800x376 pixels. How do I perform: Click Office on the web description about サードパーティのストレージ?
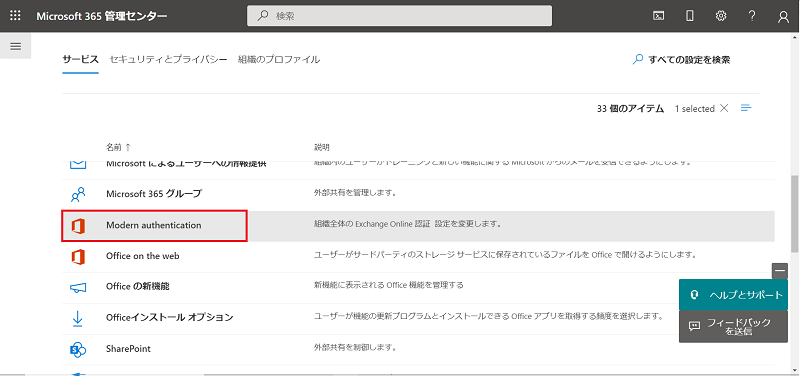point(505,254)
